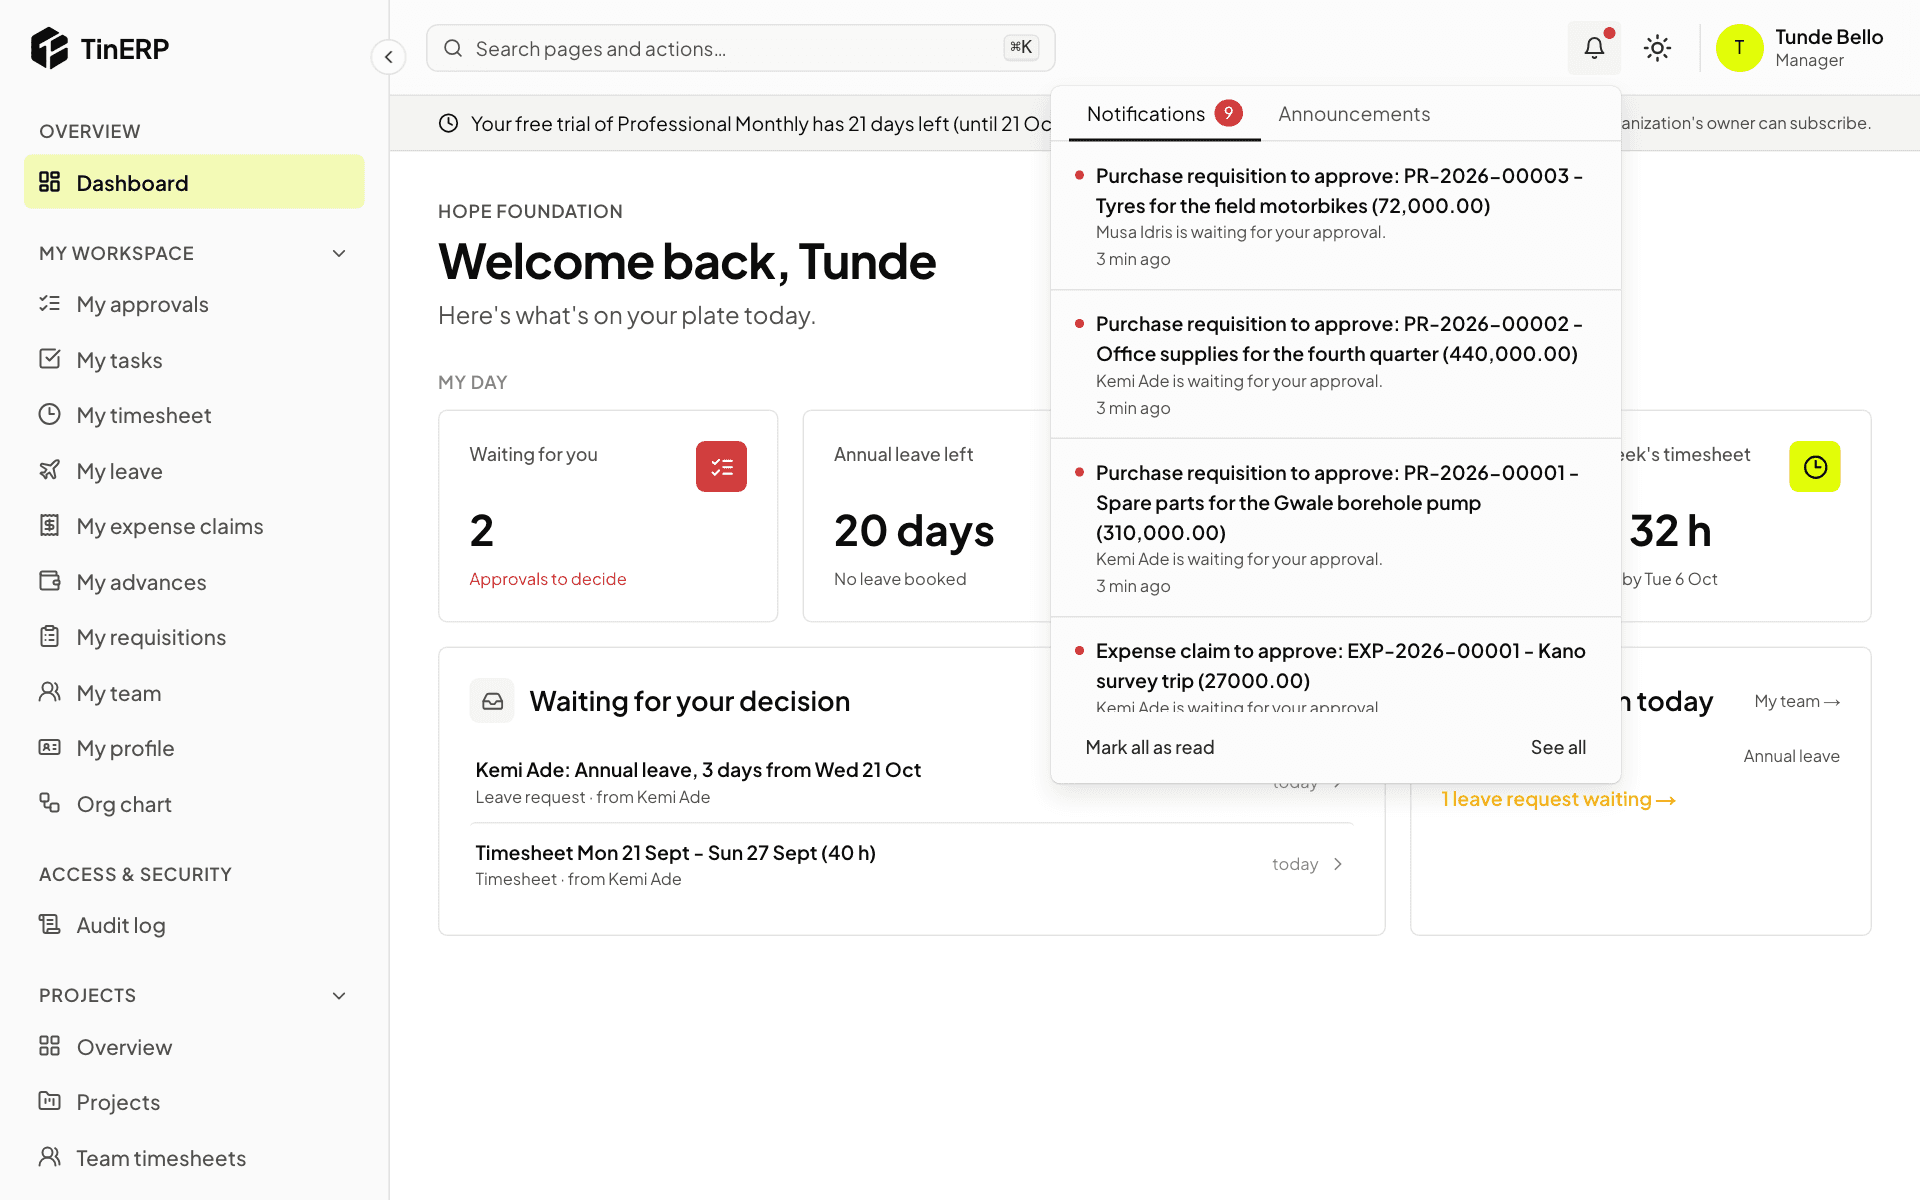Select the Notifications tab

[1164, 114]
